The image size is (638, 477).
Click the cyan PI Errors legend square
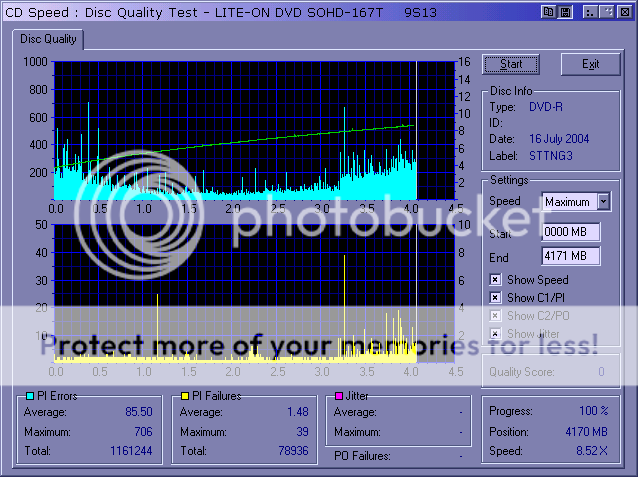[x=29, y=396]
